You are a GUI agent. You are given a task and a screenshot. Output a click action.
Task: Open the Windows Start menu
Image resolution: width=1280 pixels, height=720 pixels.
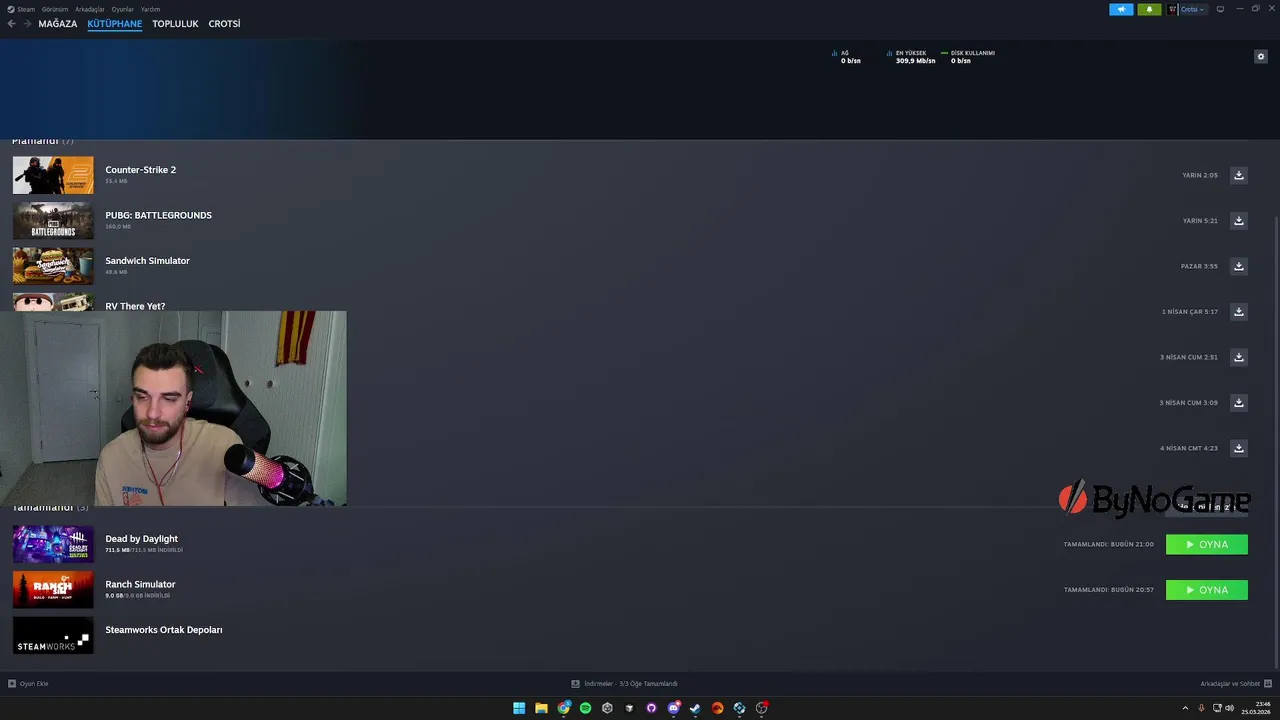click(x=519, y=708)
